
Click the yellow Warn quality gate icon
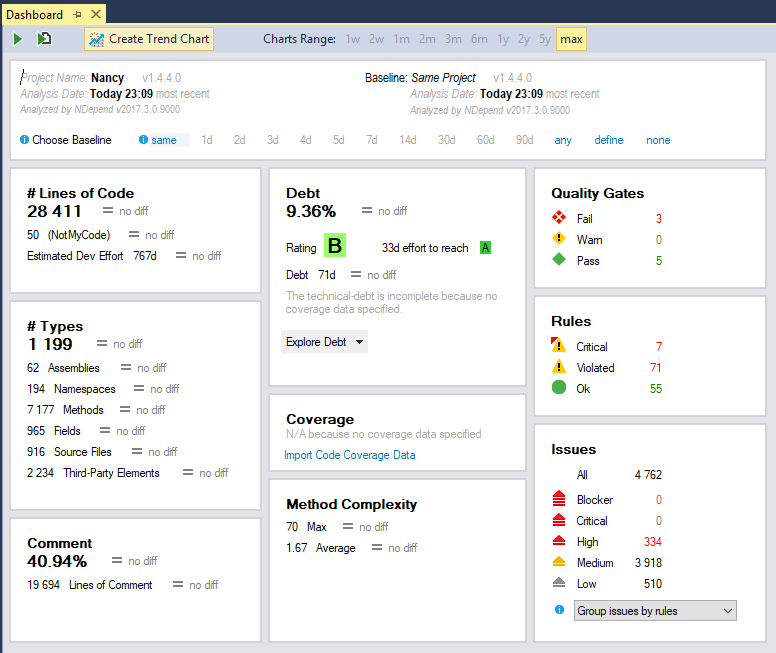pyautogui.click(x=559, y=239)
